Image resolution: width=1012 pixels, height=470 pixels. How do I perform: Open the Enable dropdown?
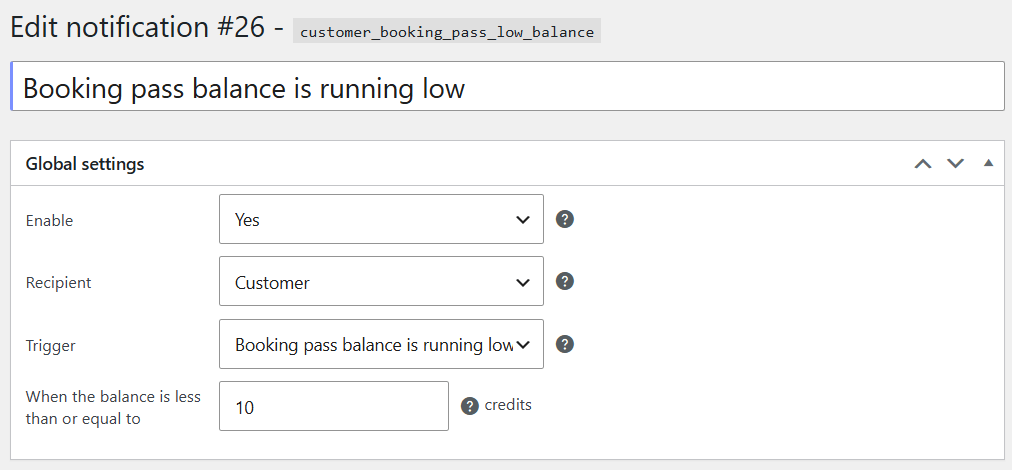coord(381,220)
